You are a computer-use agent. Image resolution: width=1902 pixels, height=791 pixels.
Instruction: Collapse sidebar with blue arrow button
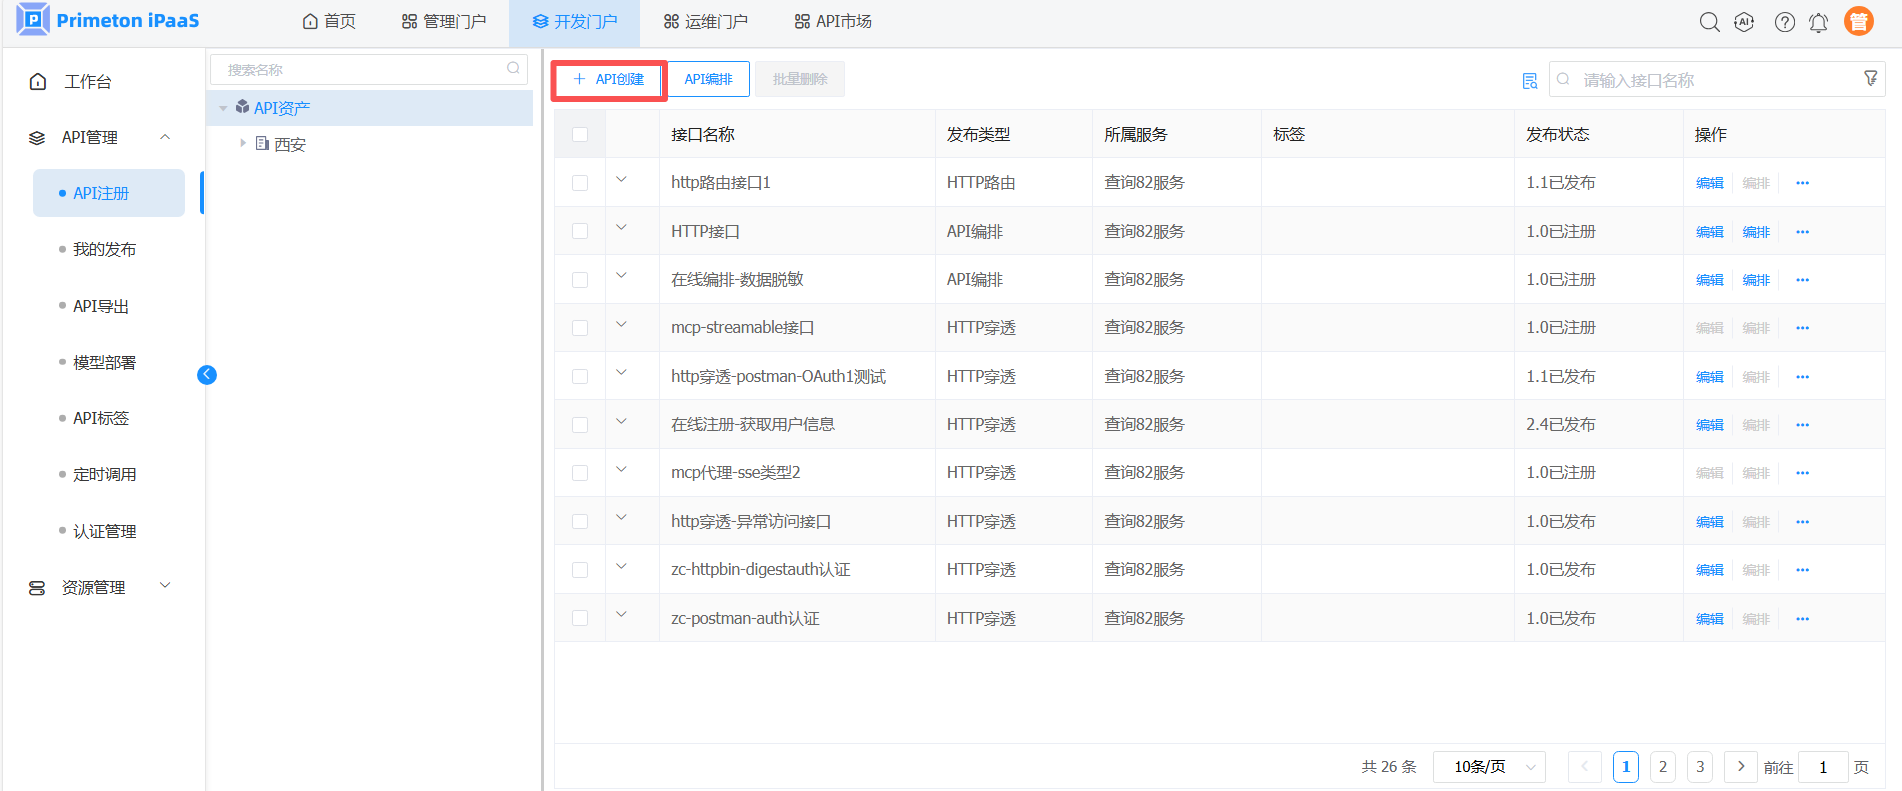click(207, 375)
